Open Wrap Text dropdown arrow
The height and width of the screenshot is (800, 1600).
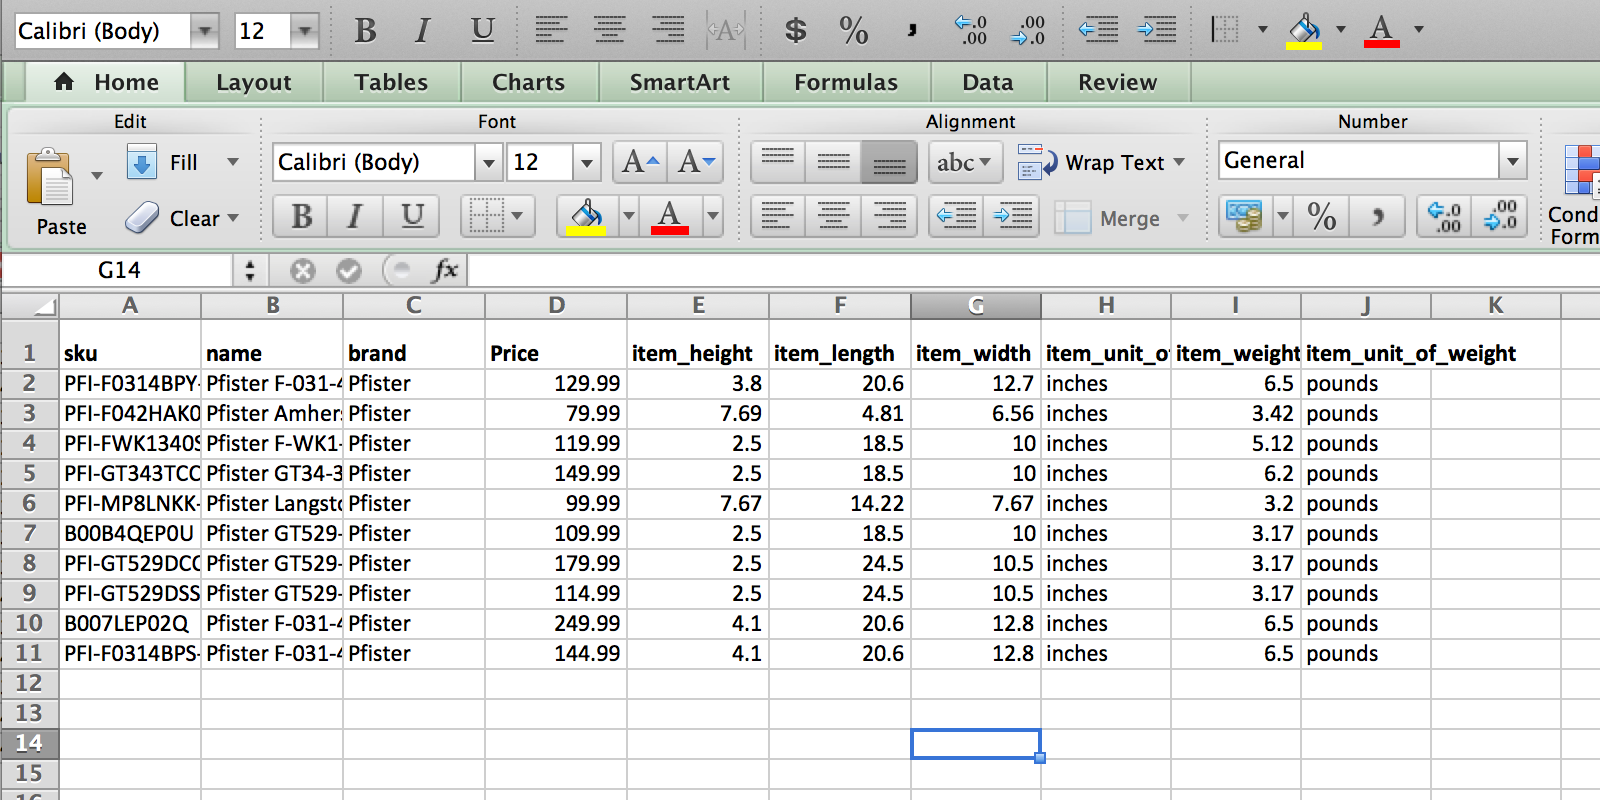(1179, 162)
